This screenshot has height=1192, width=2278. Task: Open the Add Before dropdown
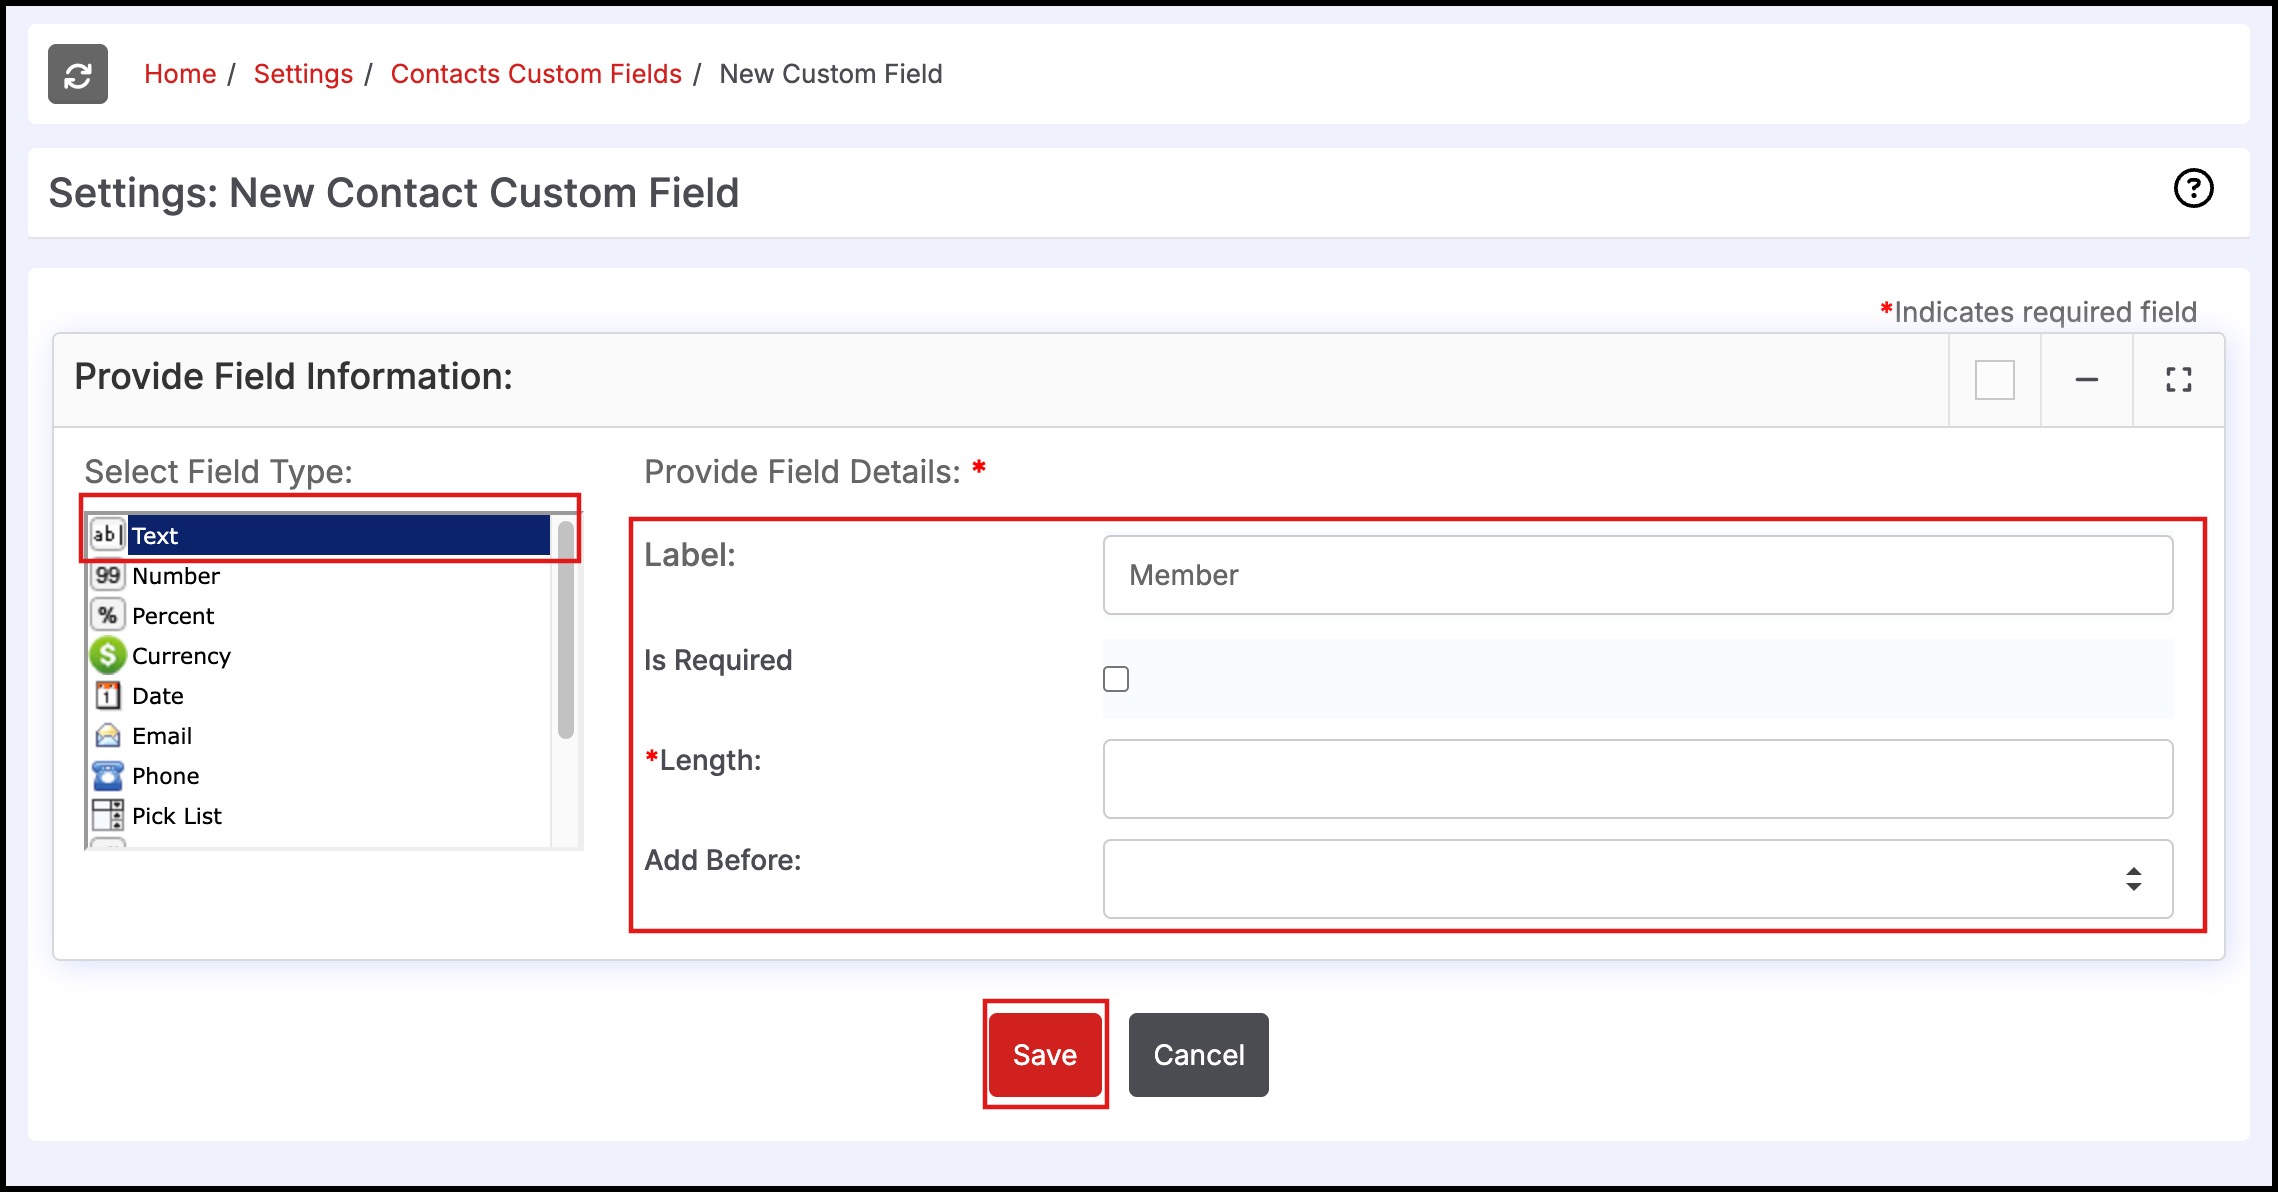[x=1637, y=879]
